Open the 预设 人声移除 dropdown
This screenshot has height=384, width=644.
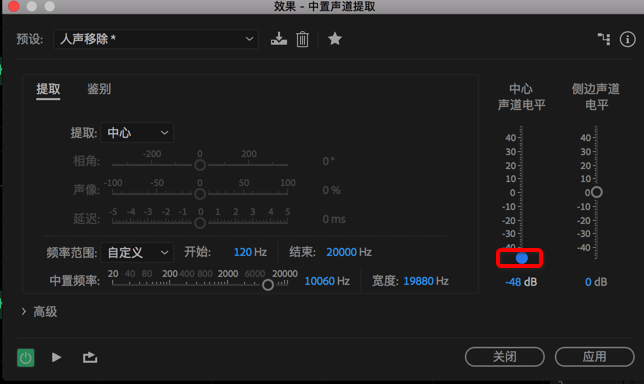pyautogui.click(x=156, y=39)
